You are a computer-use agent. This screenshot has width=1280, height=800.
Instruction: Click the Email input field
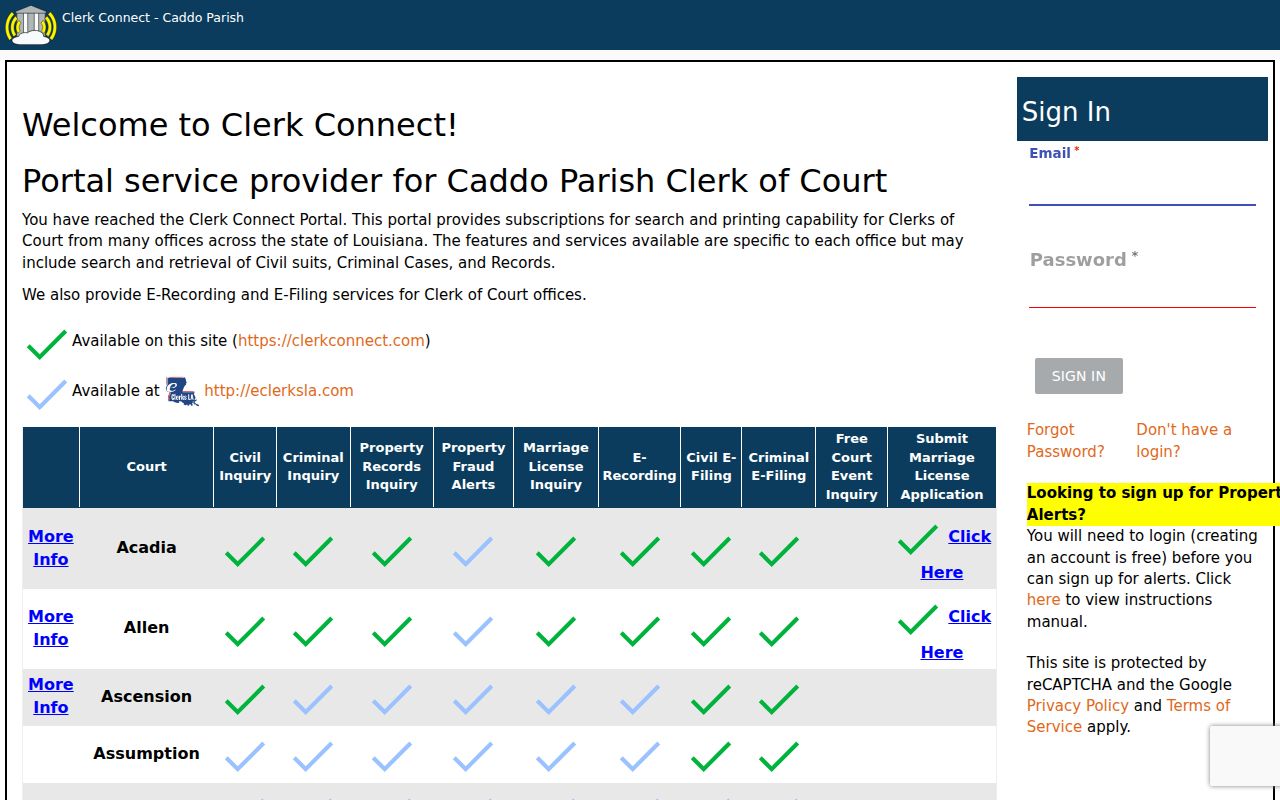click(x=1142, y=186)
